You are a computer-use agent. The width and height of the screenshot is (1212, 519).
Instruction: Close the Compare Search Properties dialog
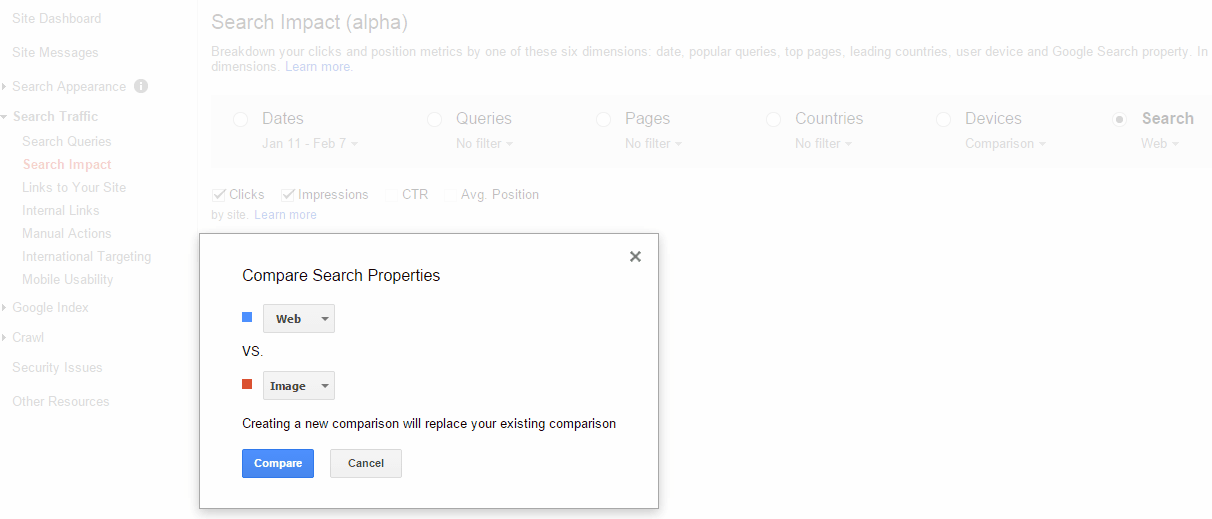click(635, 256)
